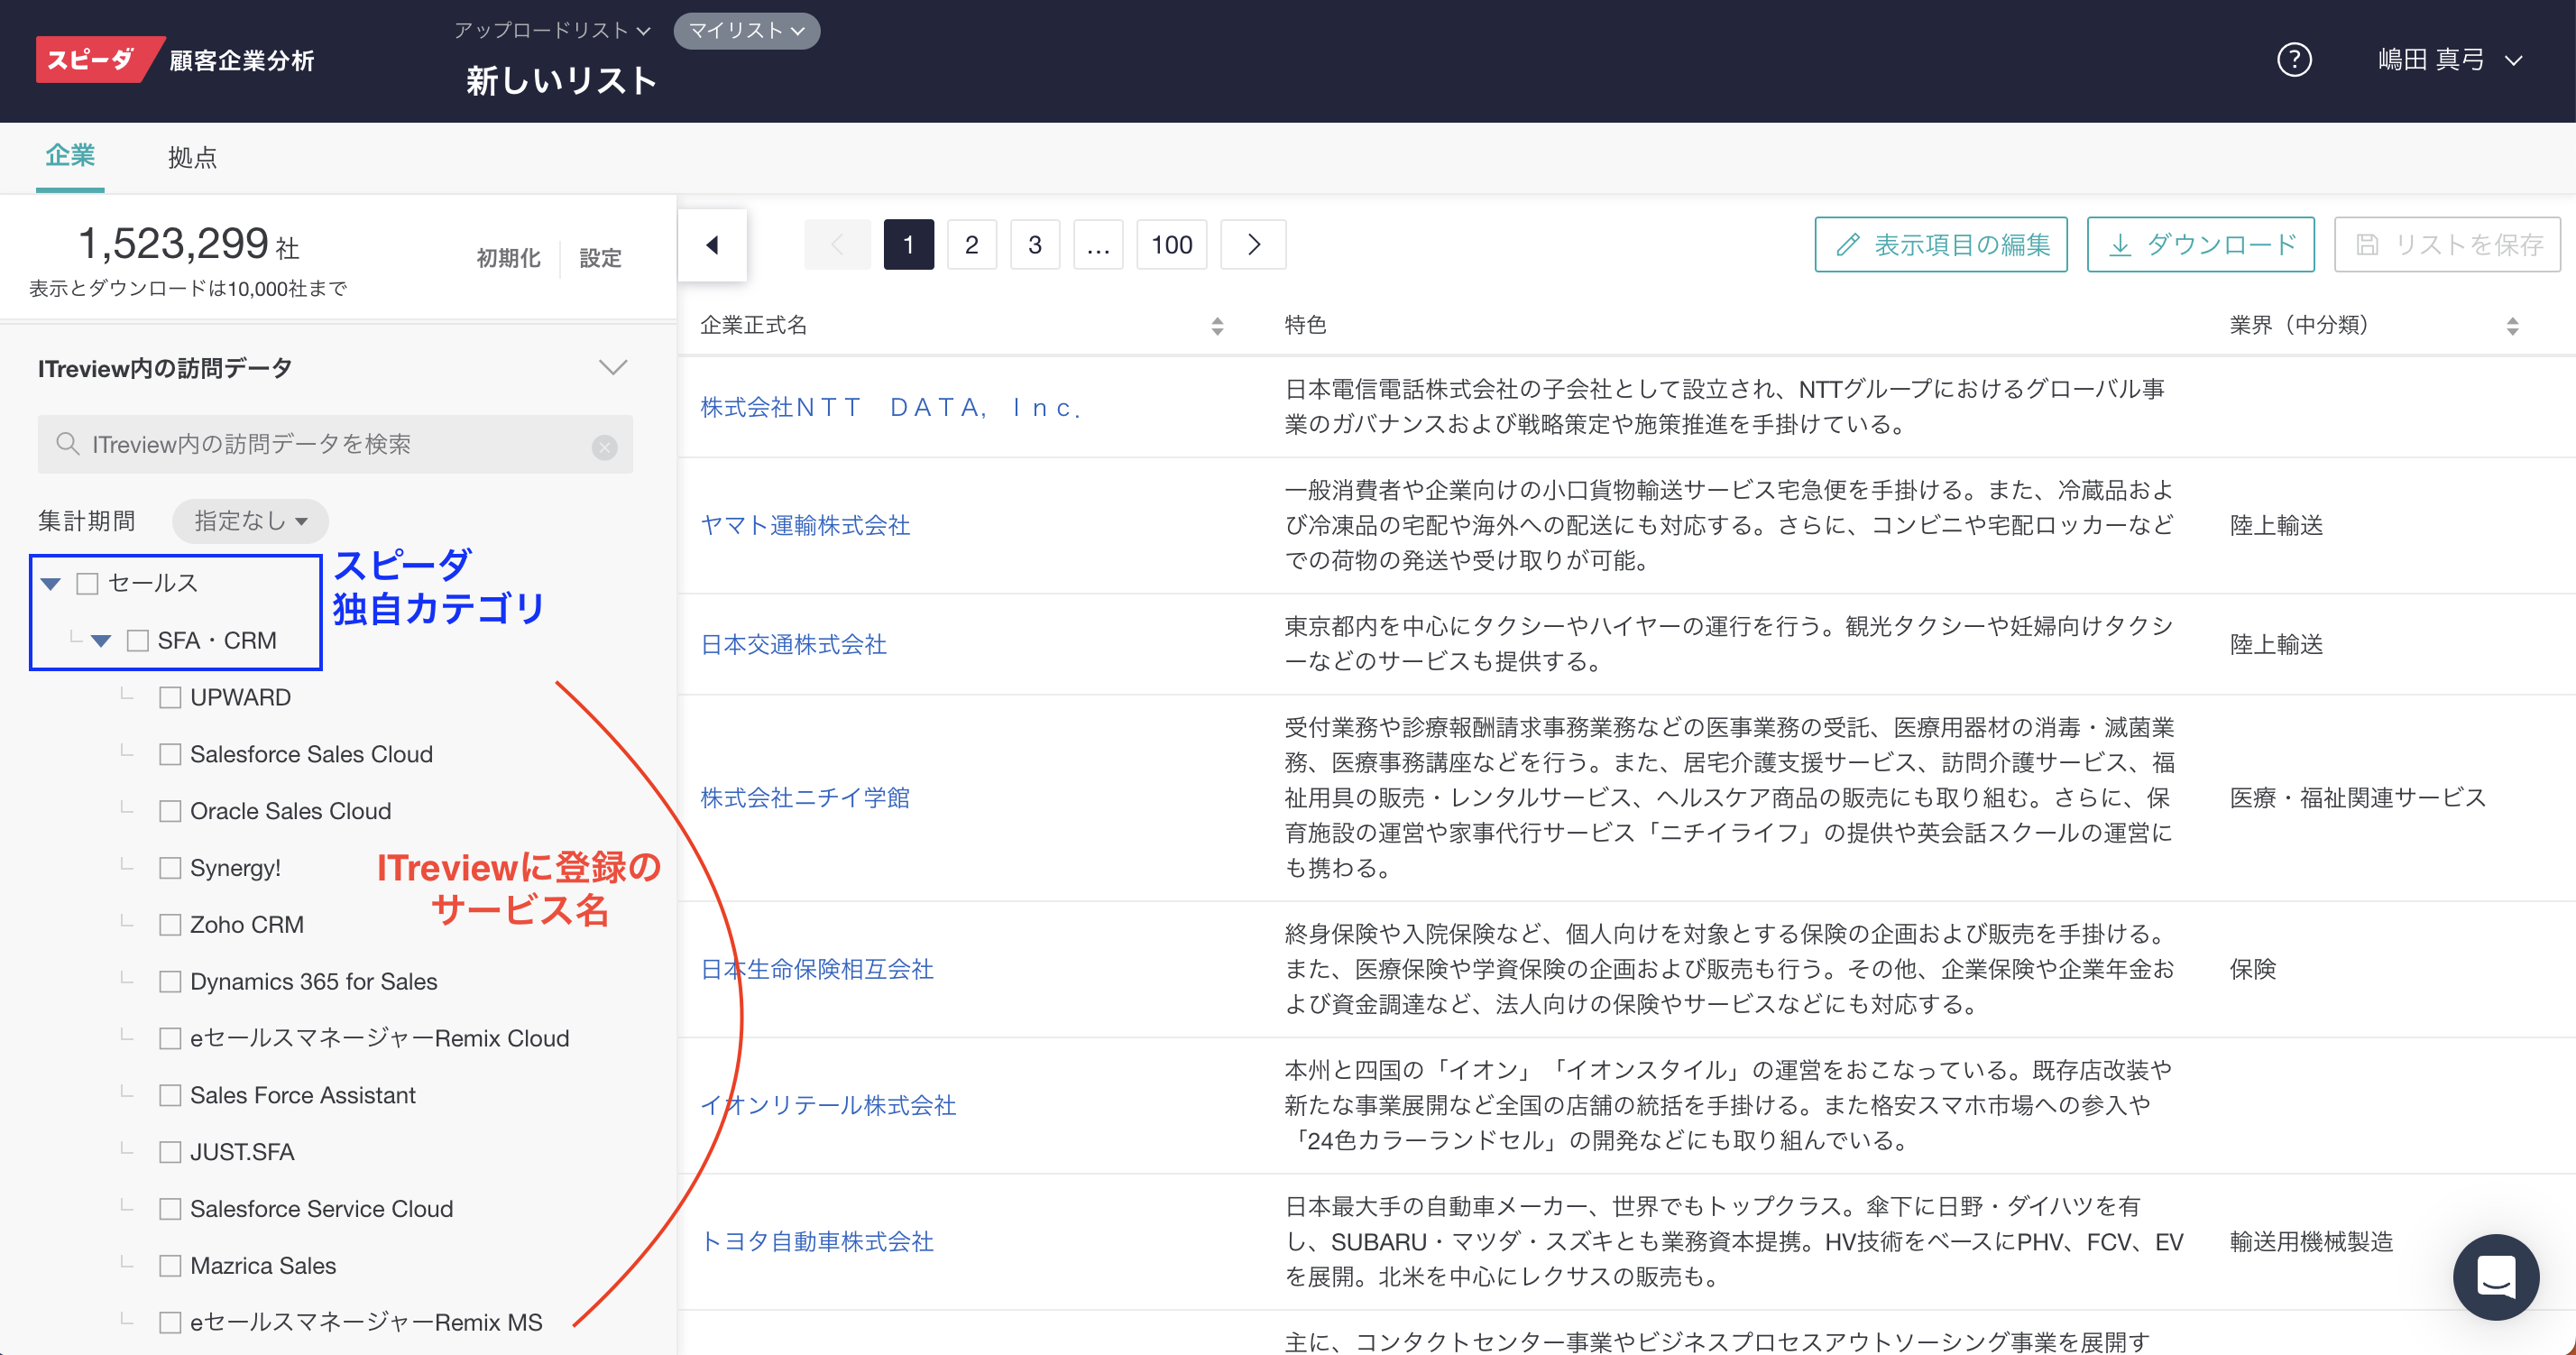
Task: Sort by 業界（中分類） column arrows
Action: 2511,326
